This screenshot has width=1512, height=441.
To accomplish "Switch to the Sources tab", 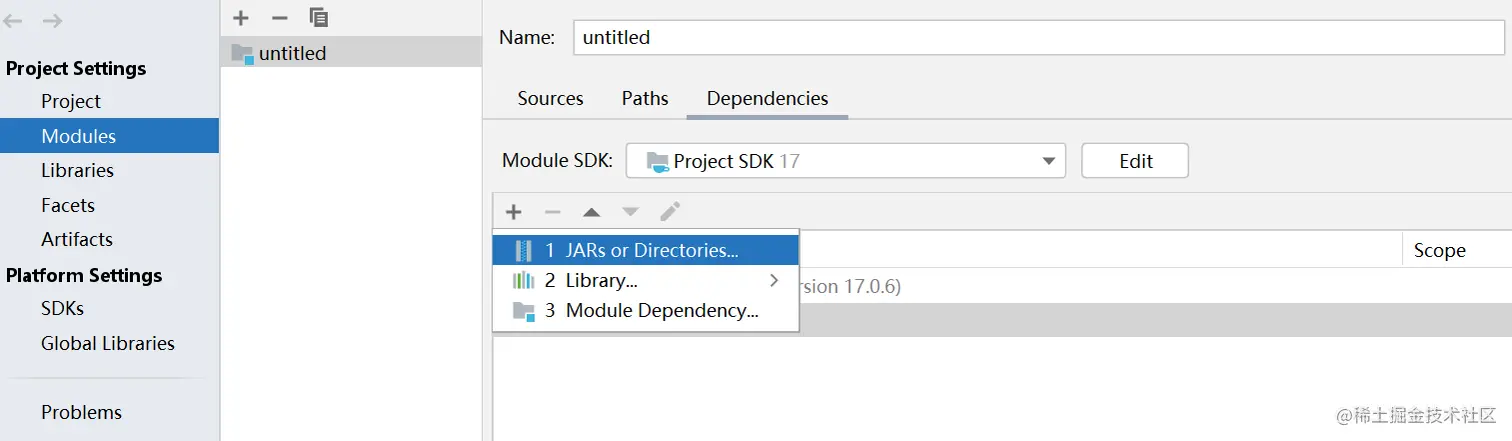I will pyautogui.click(x=550, y=99).
